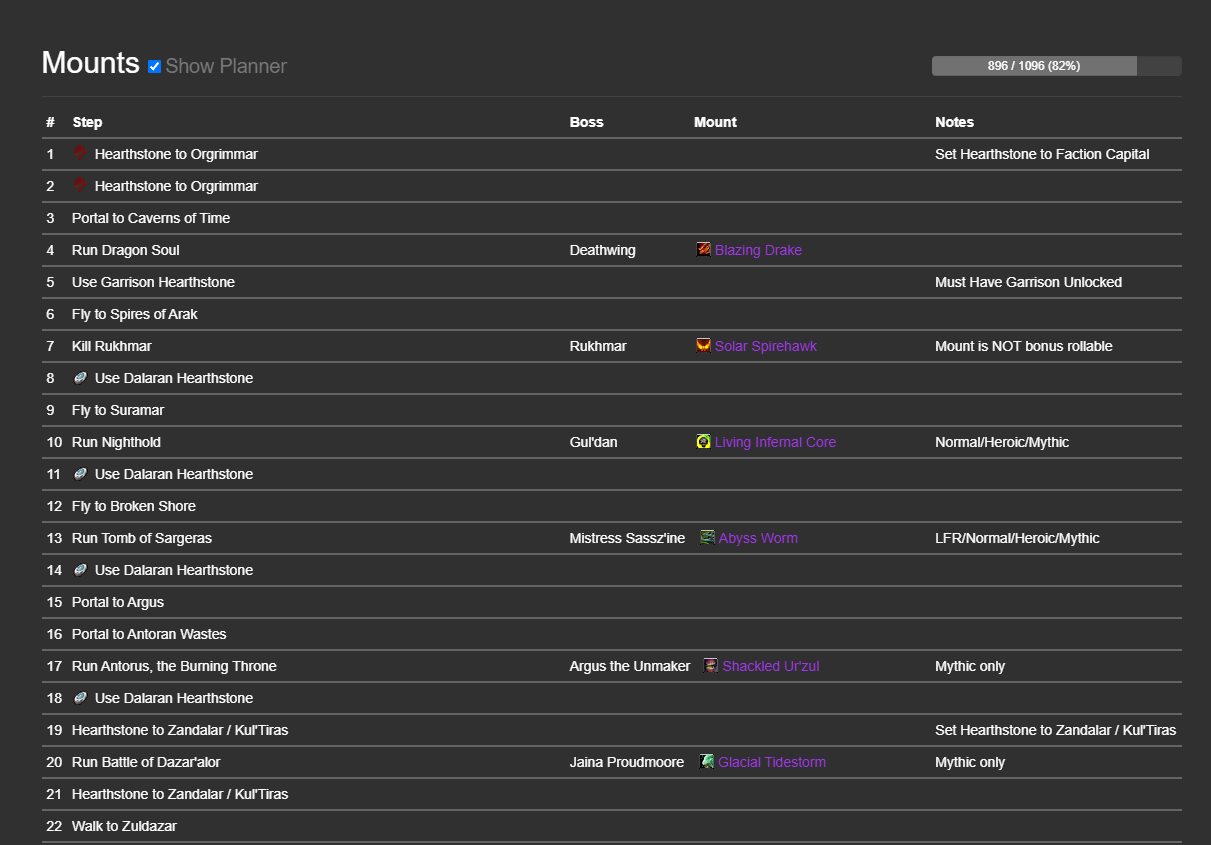The image size is (1211, 845).
Task: Click the # column header
Action: tap(50, 122)
